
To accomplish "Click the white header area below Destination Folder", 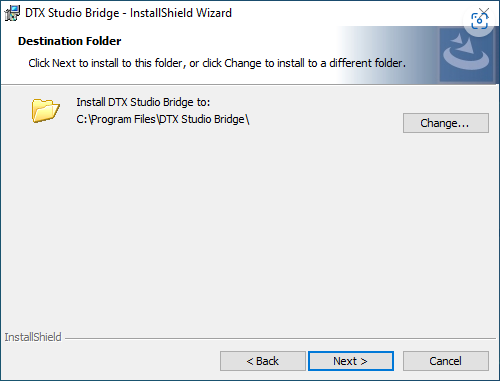I will (x=167, y=77).
